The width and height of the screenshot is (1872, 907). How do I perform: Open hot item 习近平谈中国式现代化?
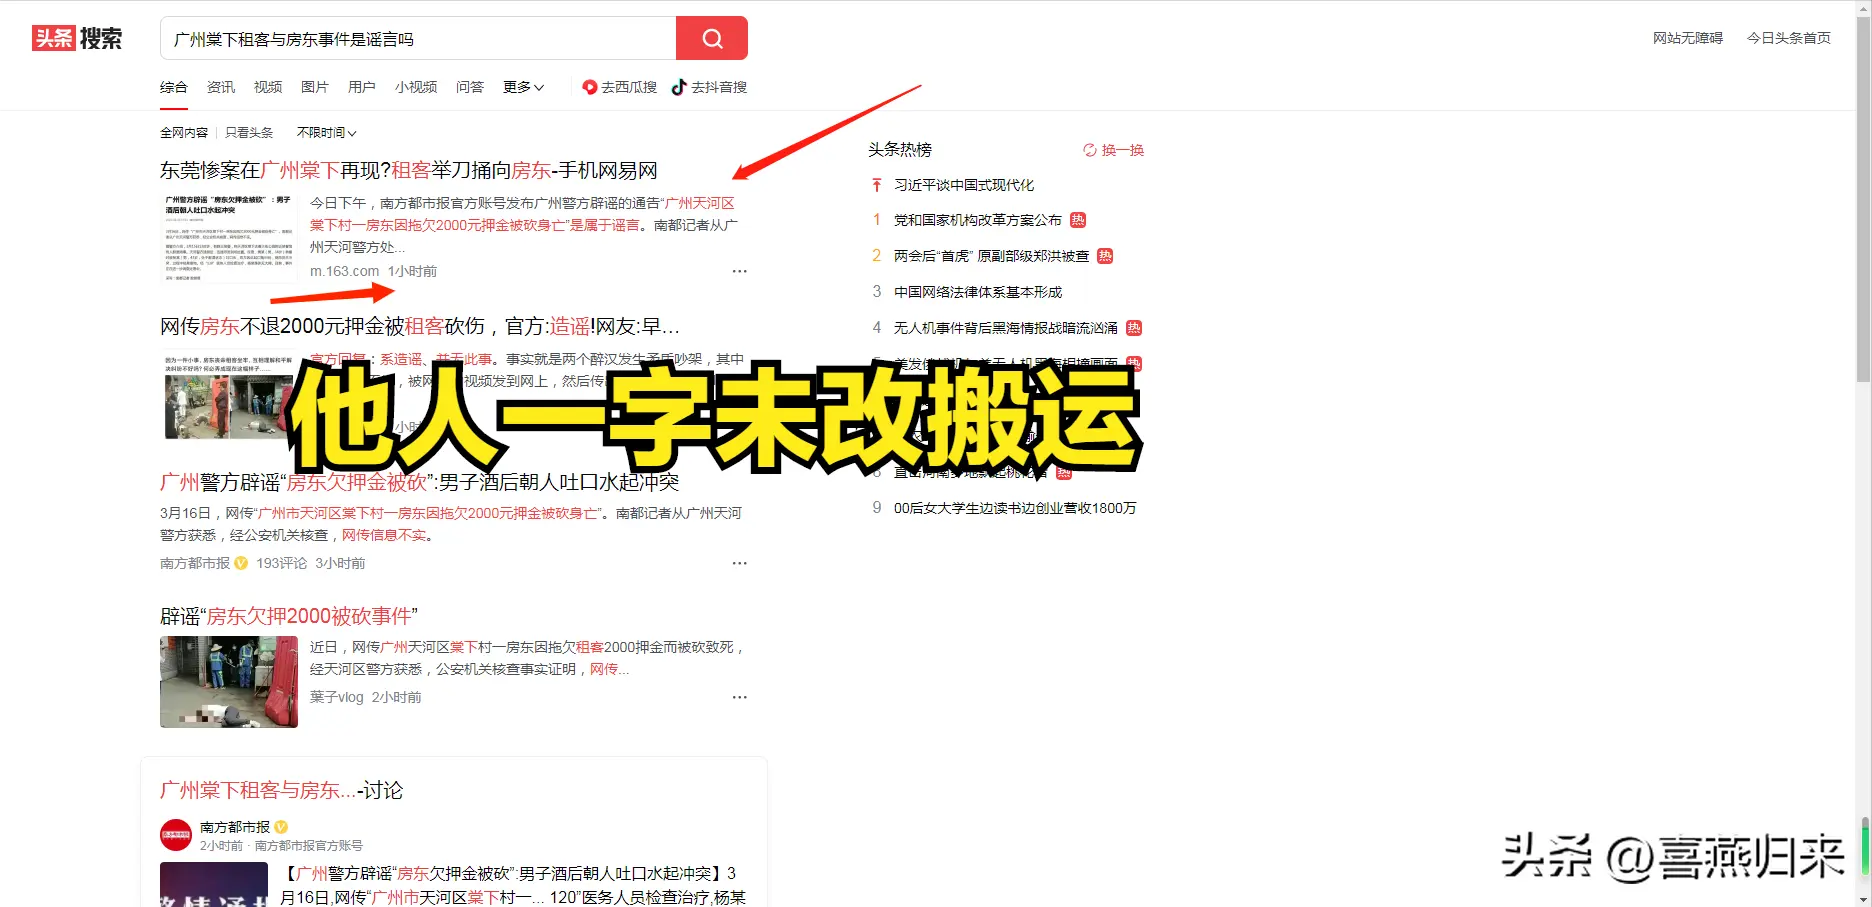tap(964, 185)
